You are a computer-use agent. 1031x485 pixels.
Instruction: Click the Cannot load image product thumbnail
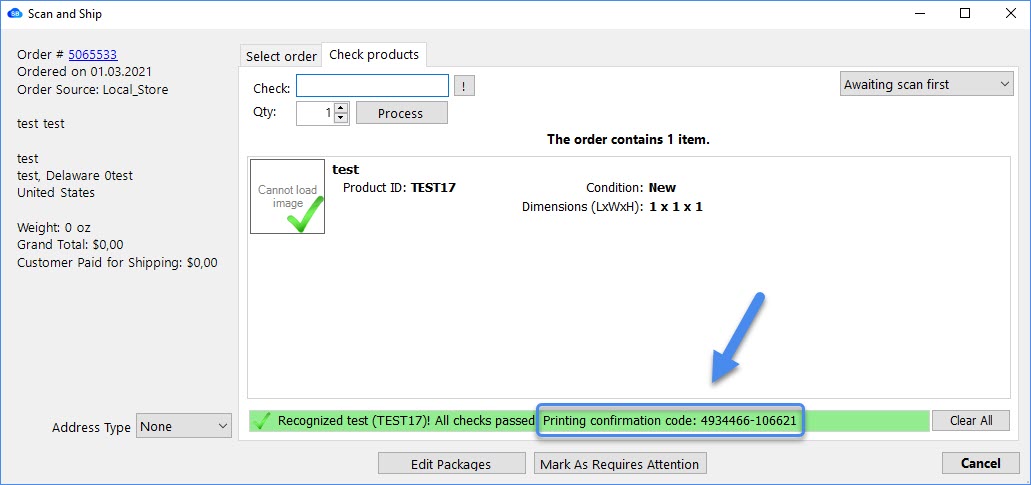click(x=287, y=196)
